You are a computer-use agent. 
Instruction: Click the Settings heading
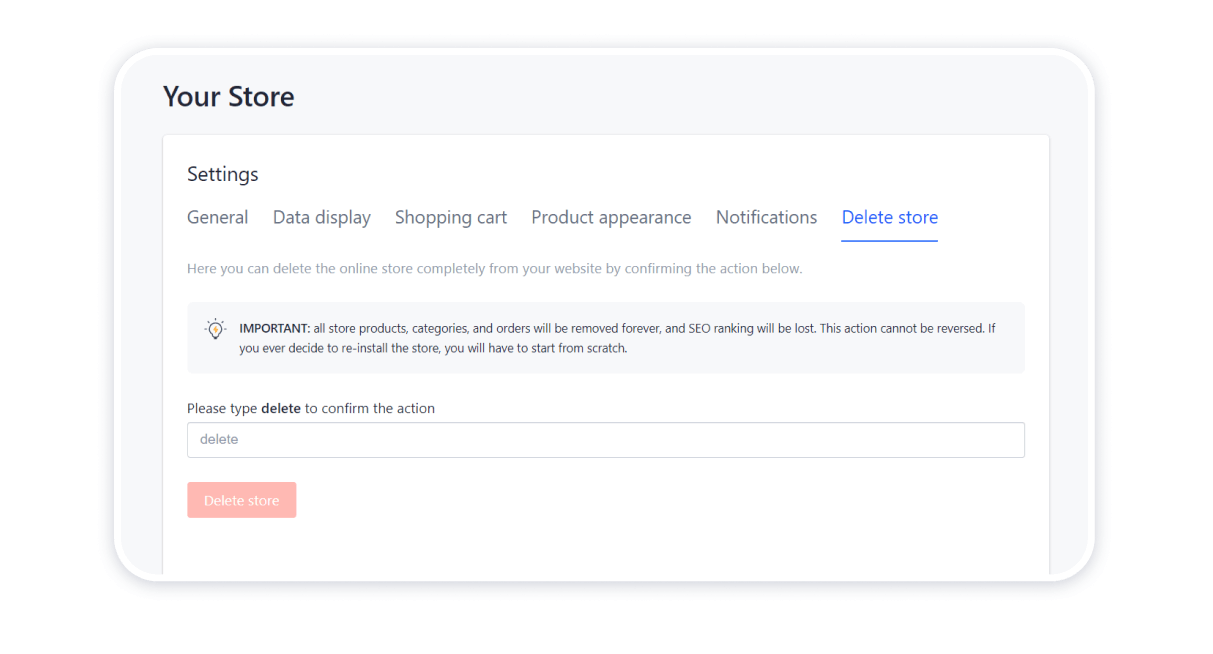click(x=222, y=174)
